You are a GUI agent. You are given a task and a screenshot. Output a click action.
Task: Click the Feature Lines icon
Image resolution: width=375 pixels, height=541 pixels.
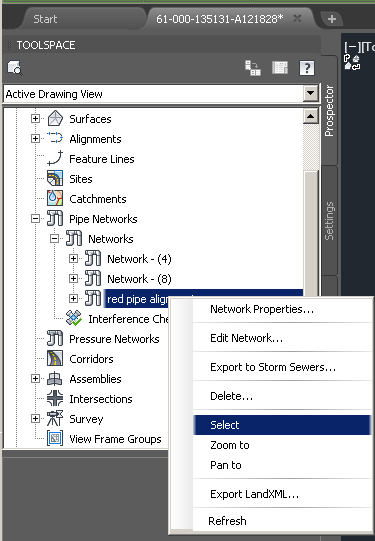coord(55,158)
